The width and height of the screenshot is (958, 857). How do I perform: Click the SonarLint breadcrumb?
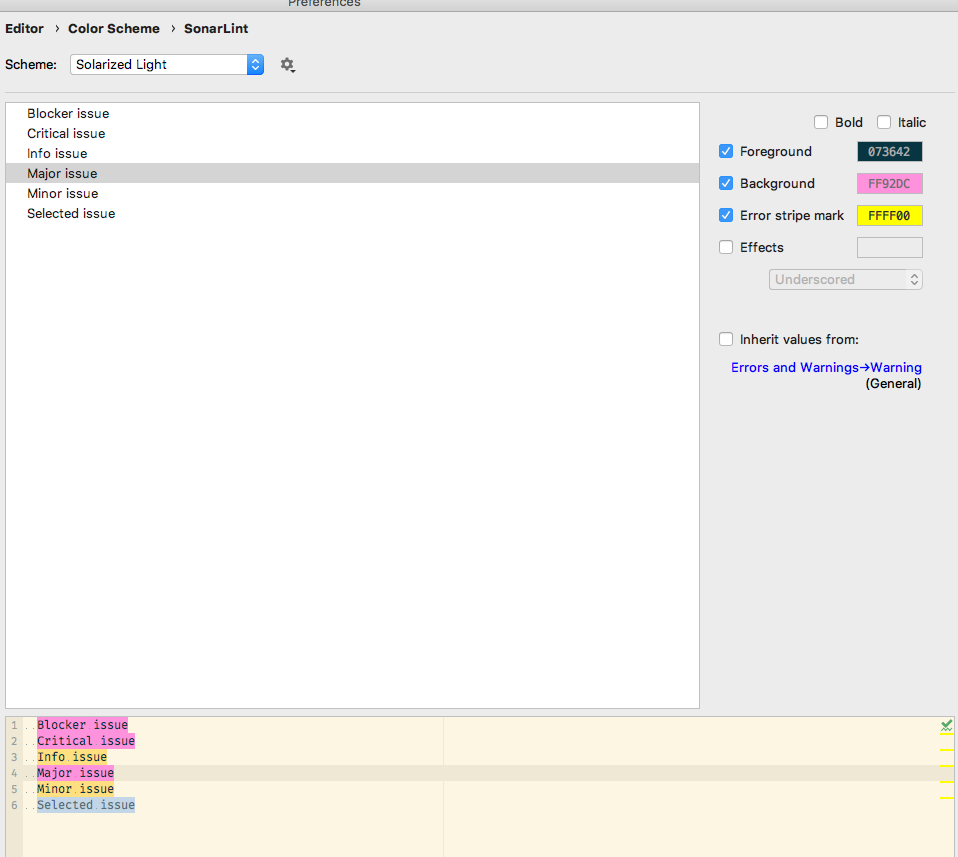click(x=216, y=29)
